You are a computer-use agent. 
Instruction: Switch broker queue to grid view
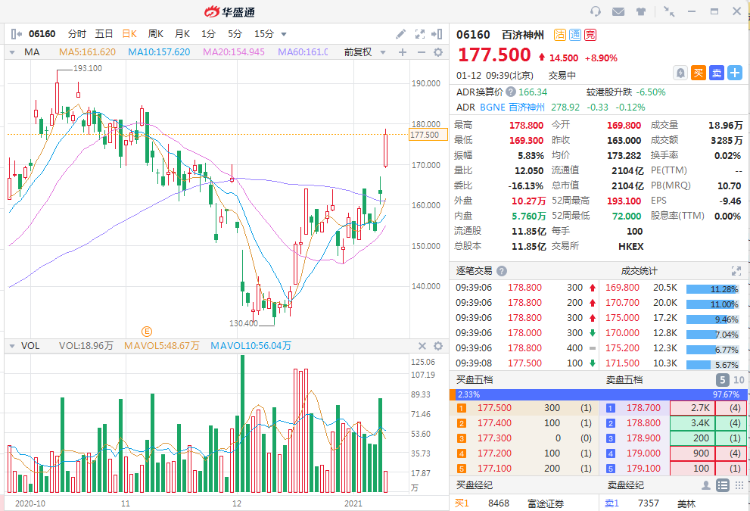tap(739, 486)
